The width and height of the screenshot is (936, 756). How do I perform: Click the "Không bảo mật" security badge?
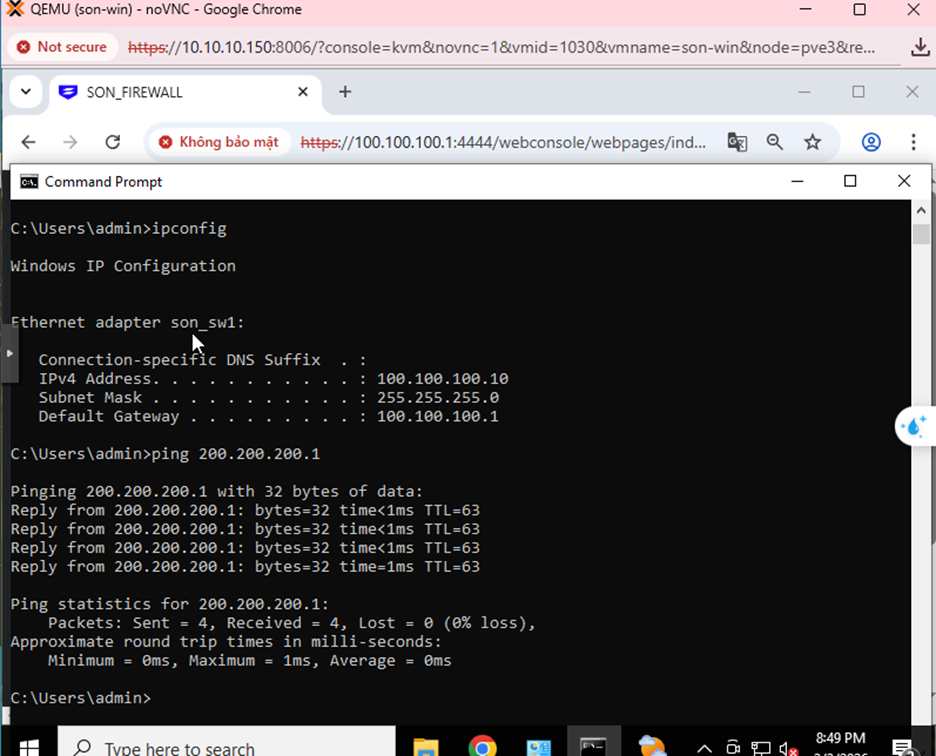218,142
